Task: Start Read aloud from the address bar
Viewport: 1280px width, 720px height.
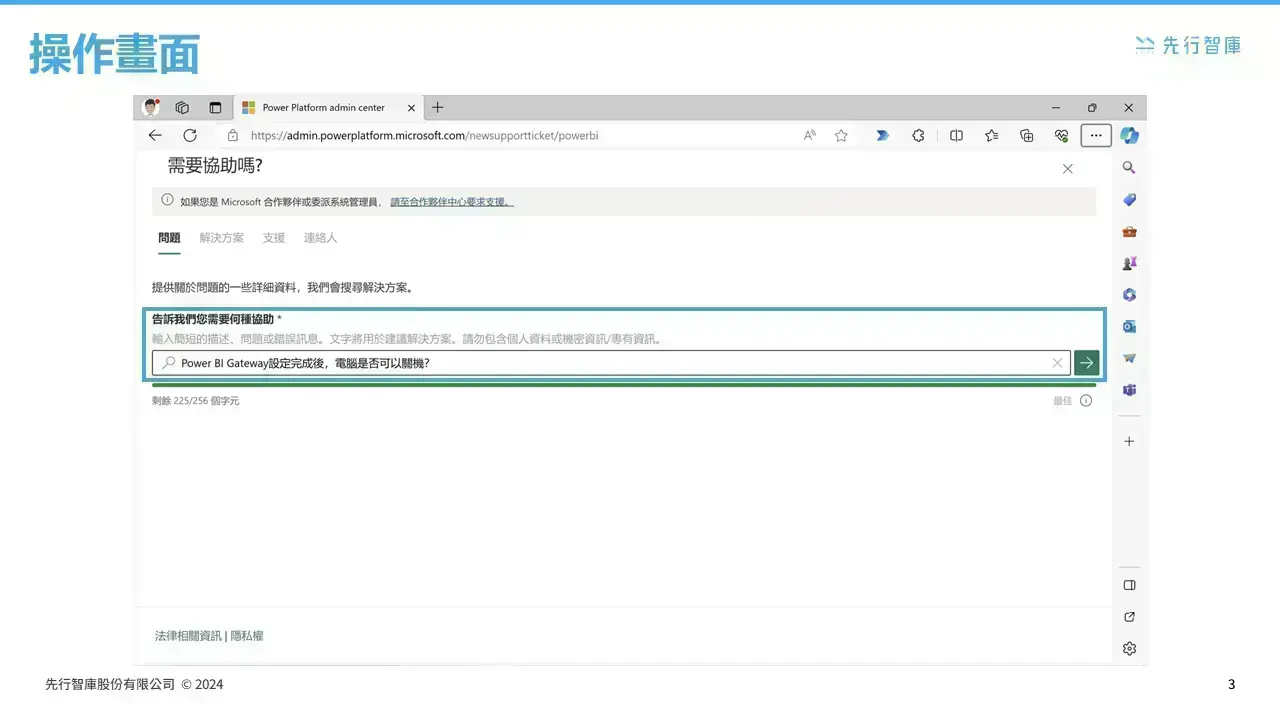Action: [810, 136]
